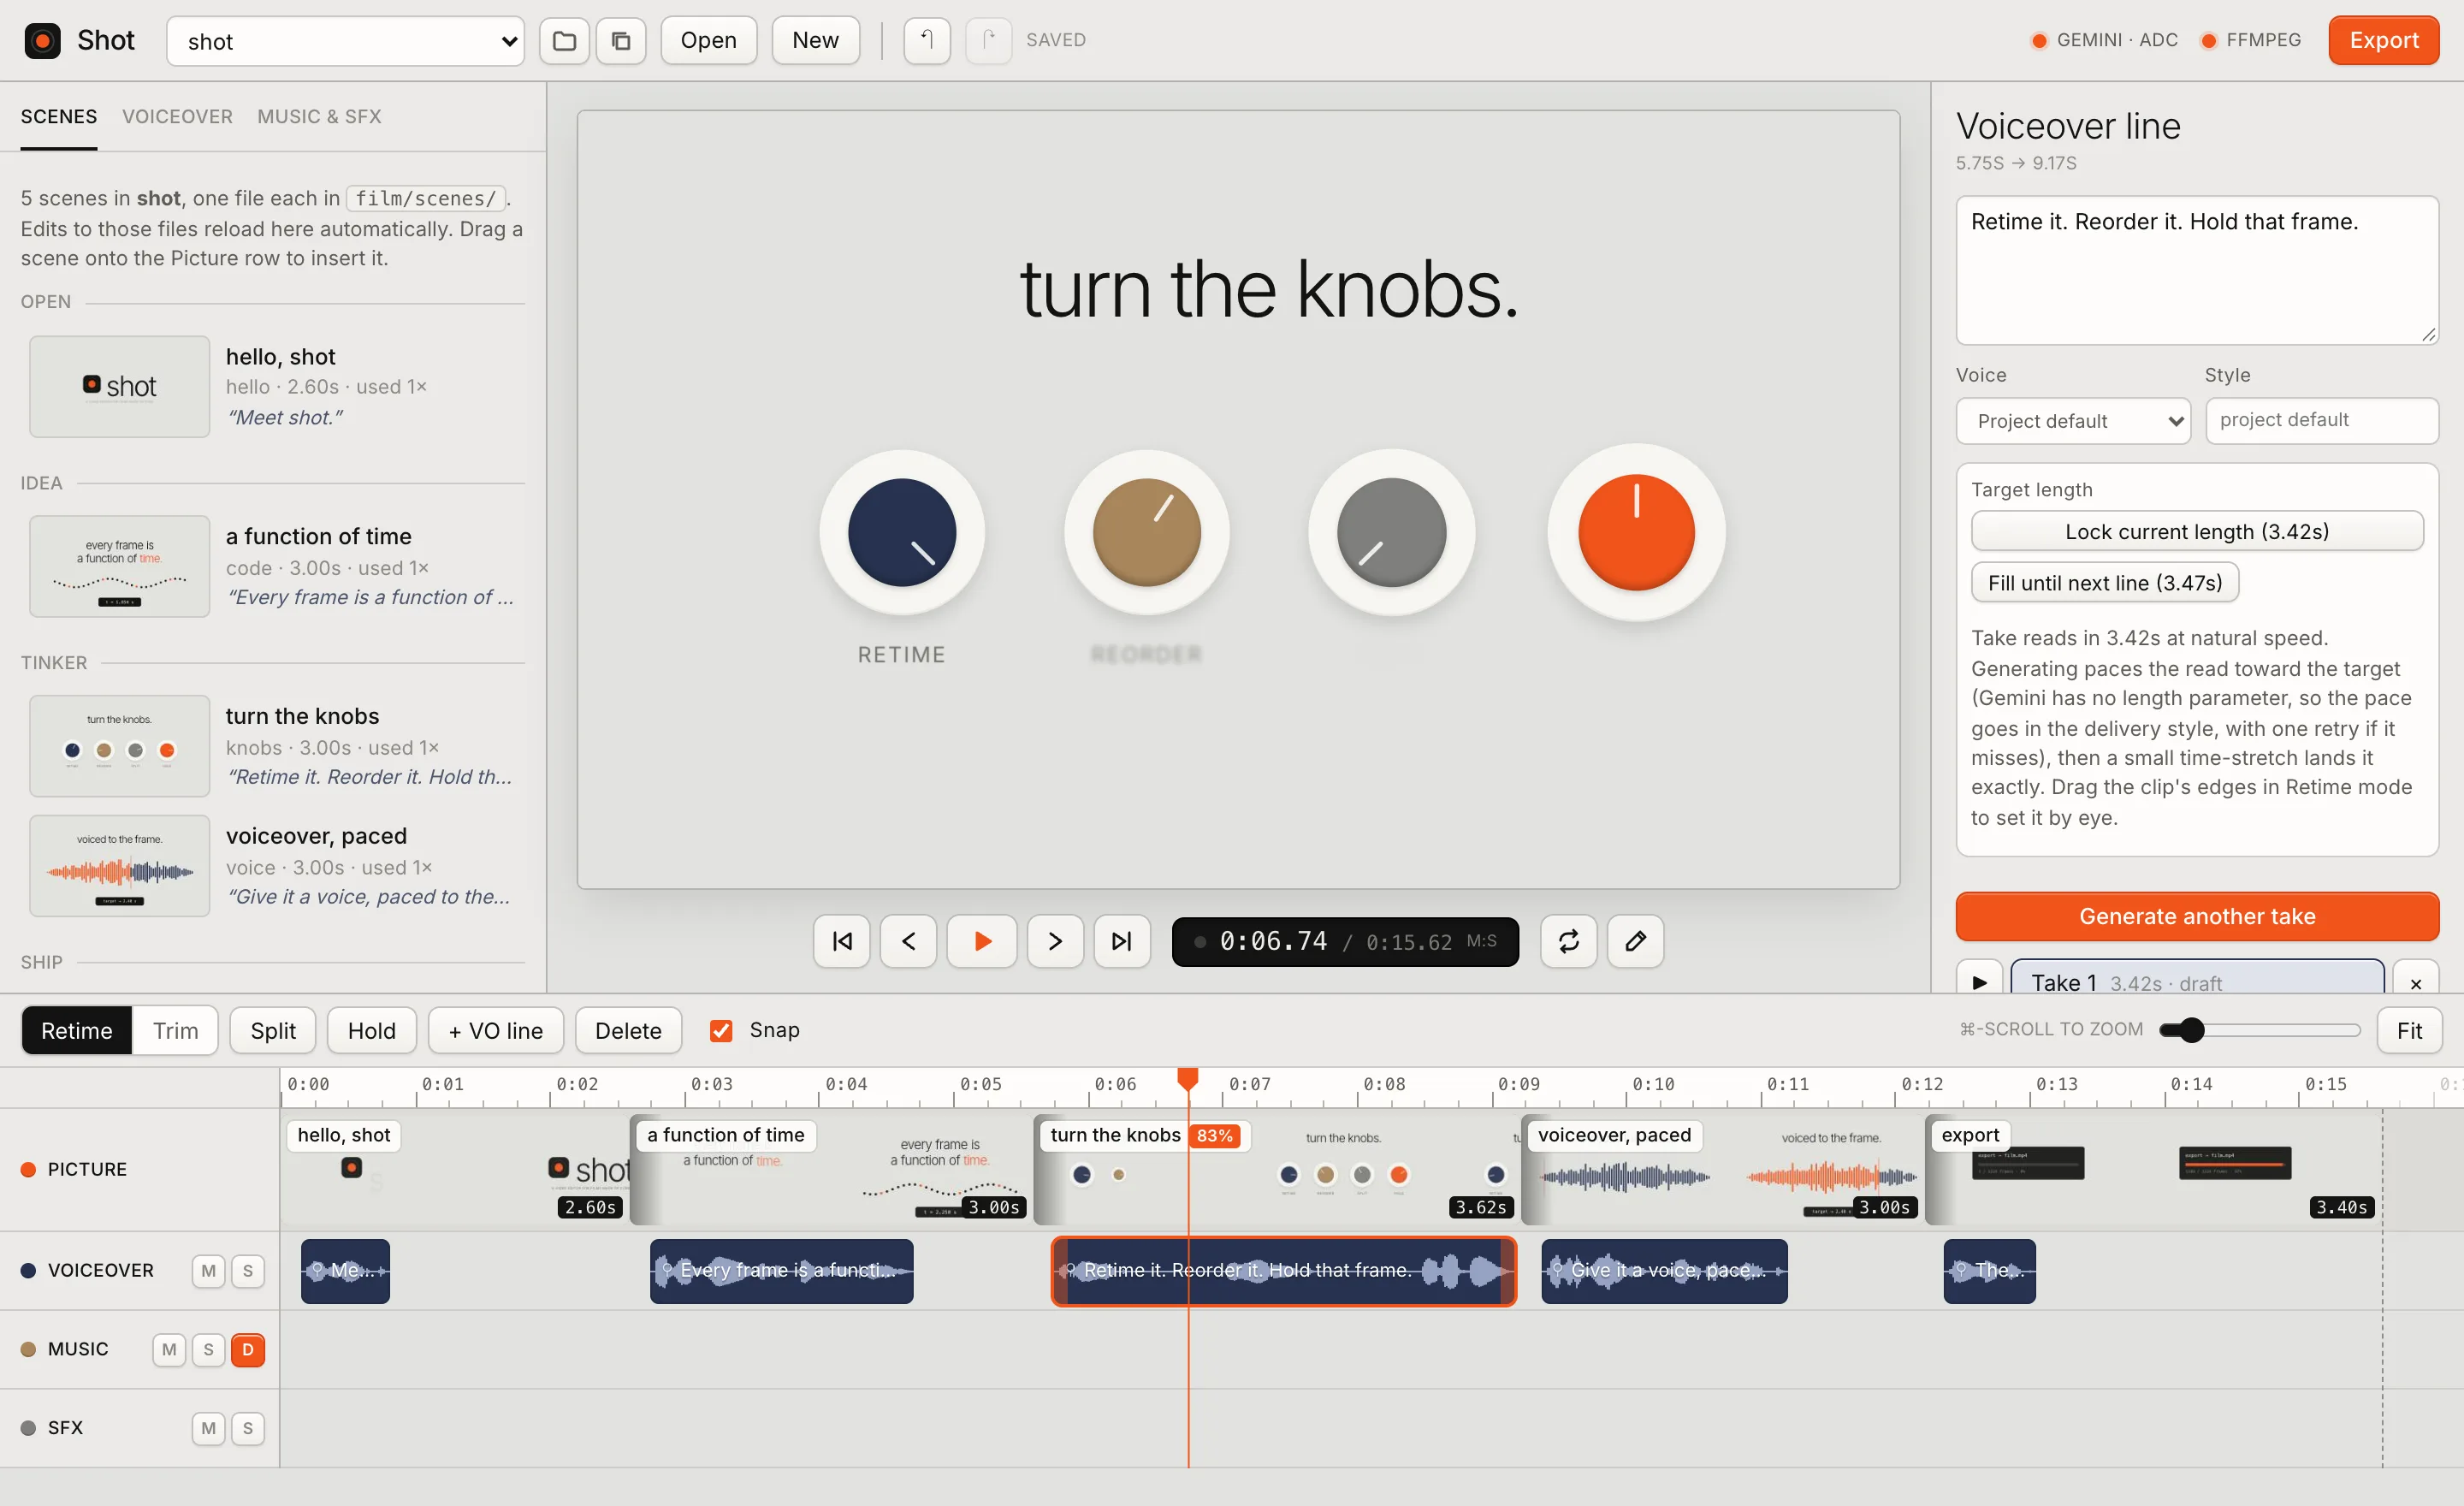This screenshot has width=2464, height=1506.
Task: Click the undo arrow icon
Action: (x=927, y=41)
